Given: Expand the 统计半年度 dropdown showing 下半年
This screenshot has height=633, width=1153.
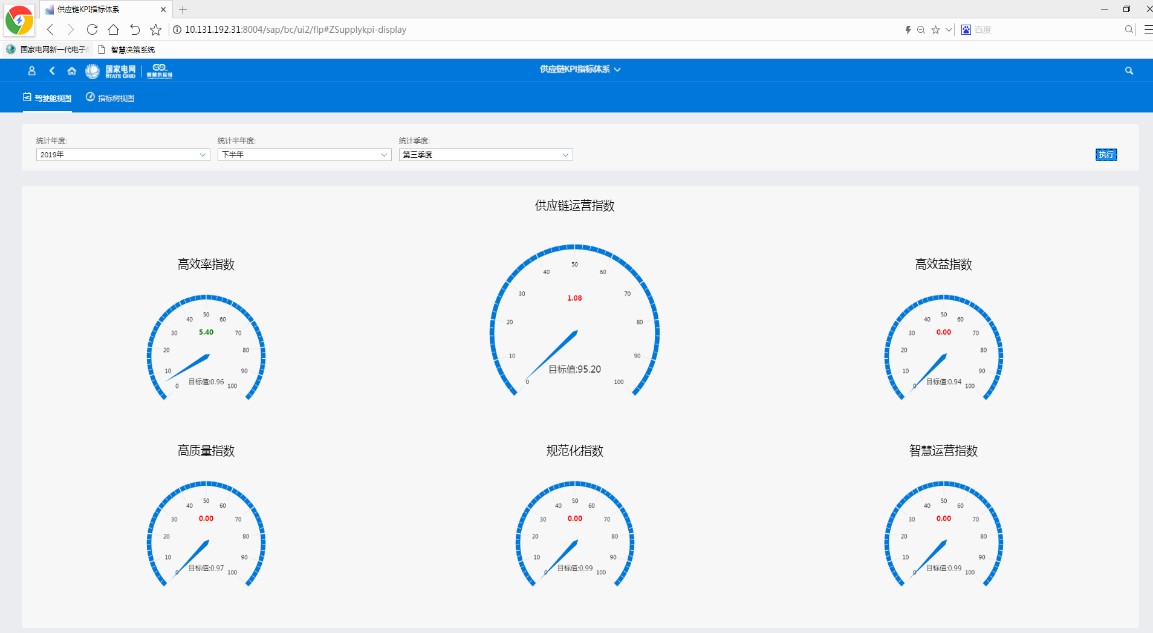Looking at the screenshot, I should (303, 155).
